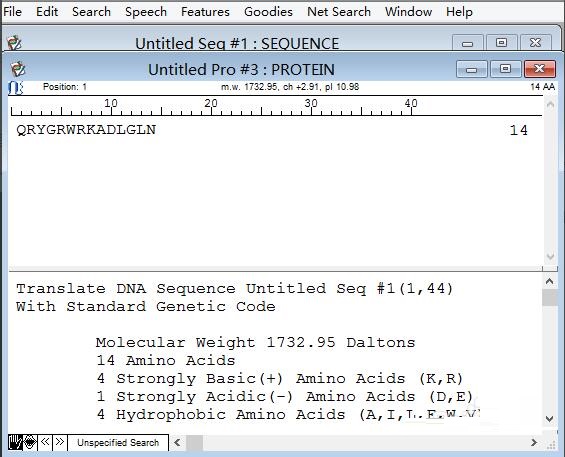Click the m.w. 1732.95 info text

coord(290,87)
